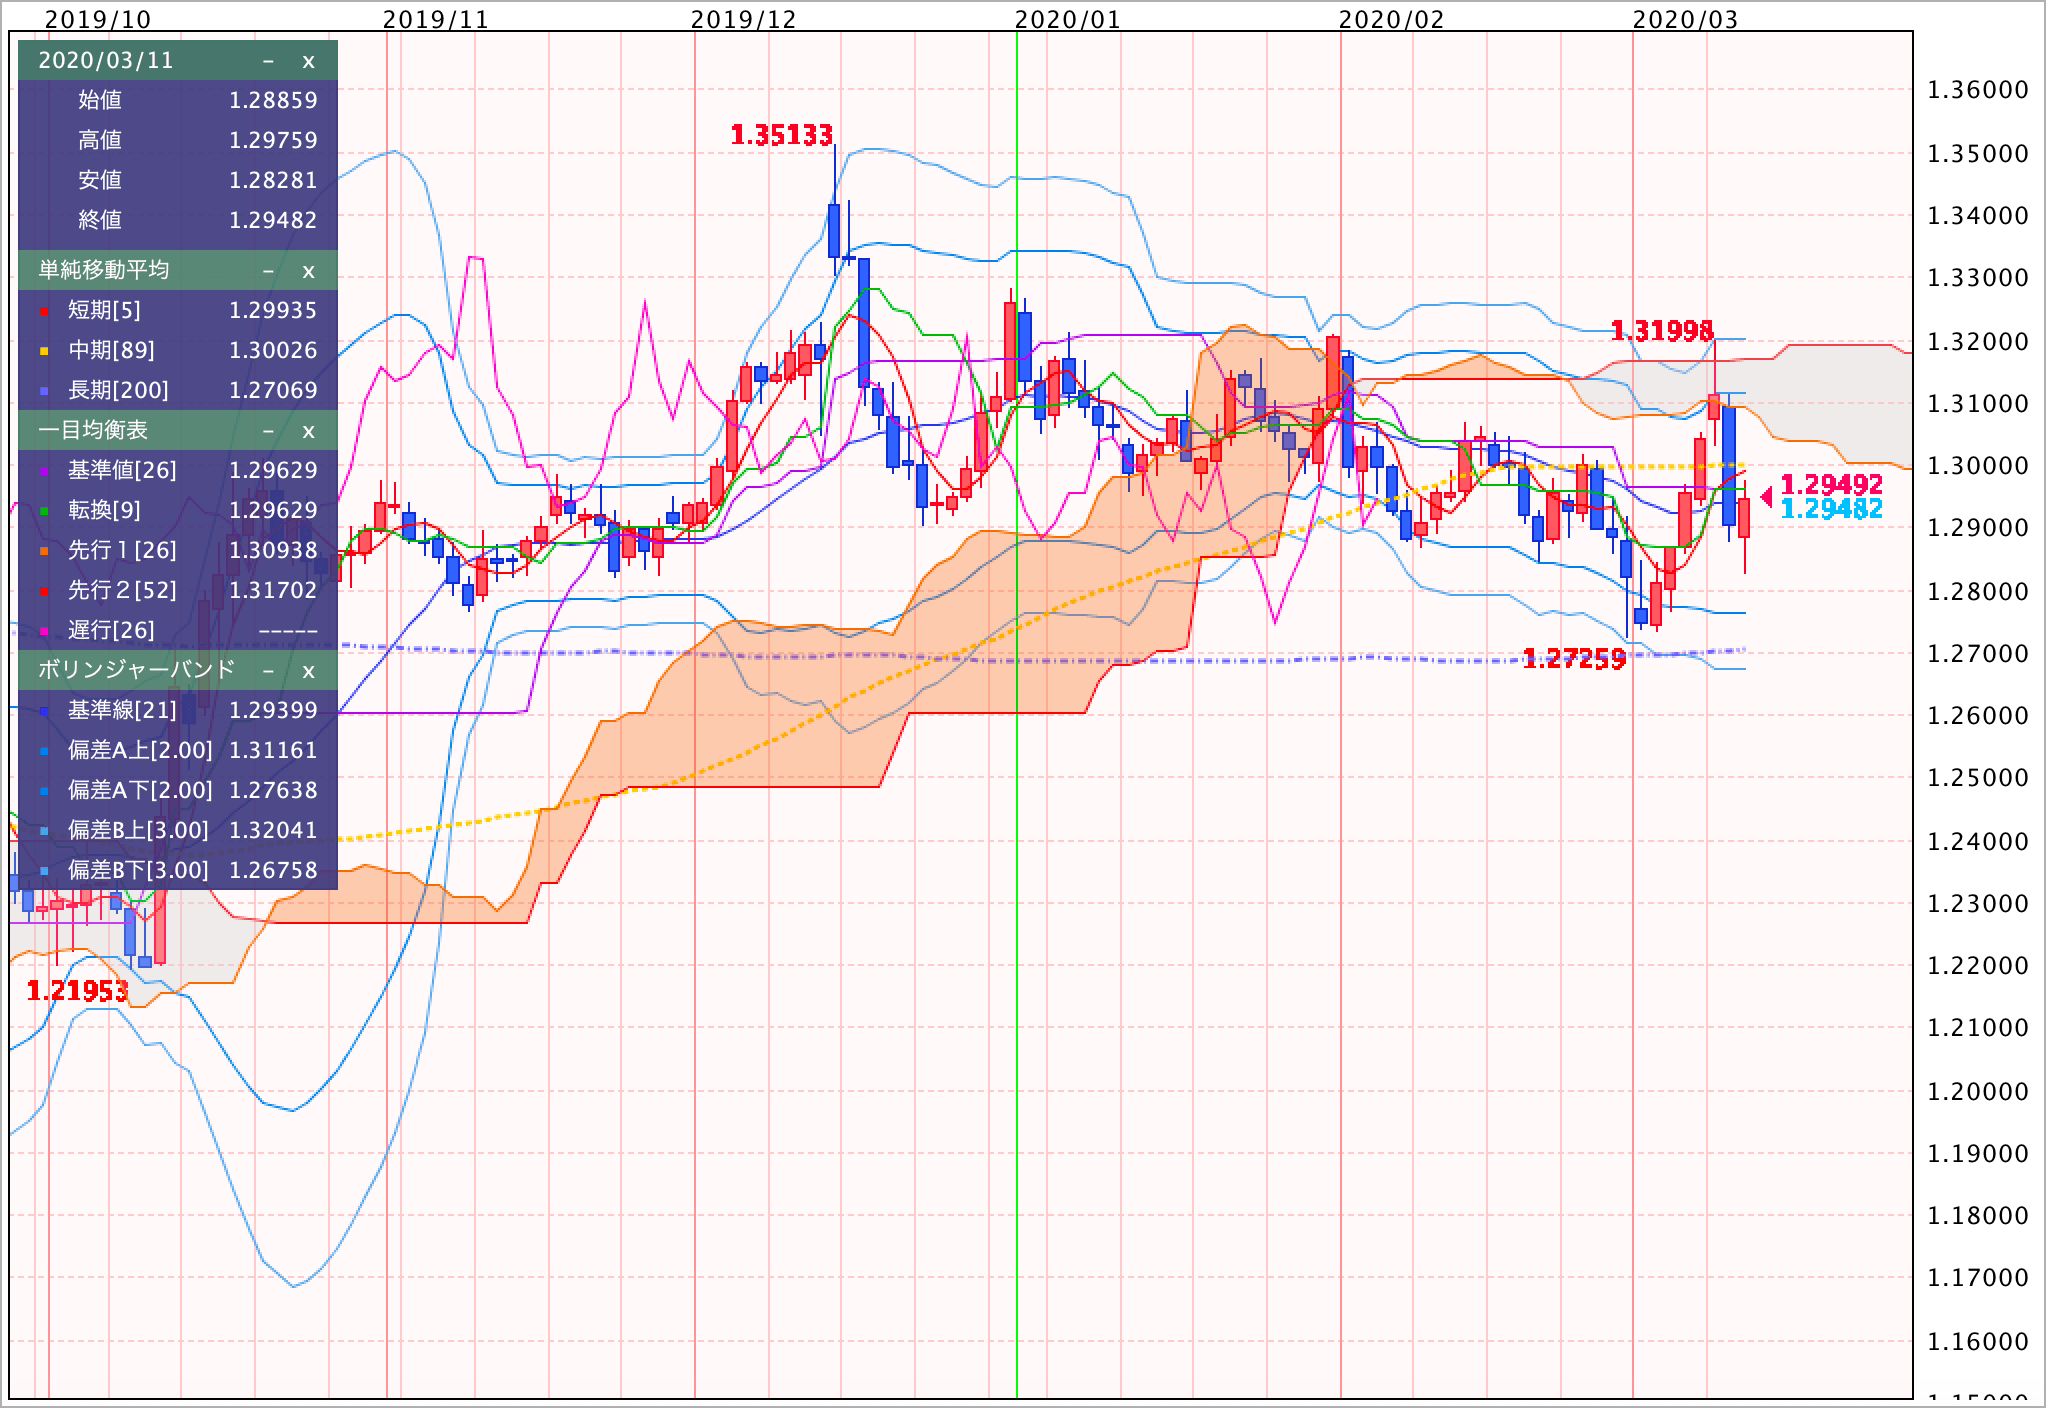Click the 偏差A下[2.00] value 1.27638
The image size is (2046, 1408).
273,790
